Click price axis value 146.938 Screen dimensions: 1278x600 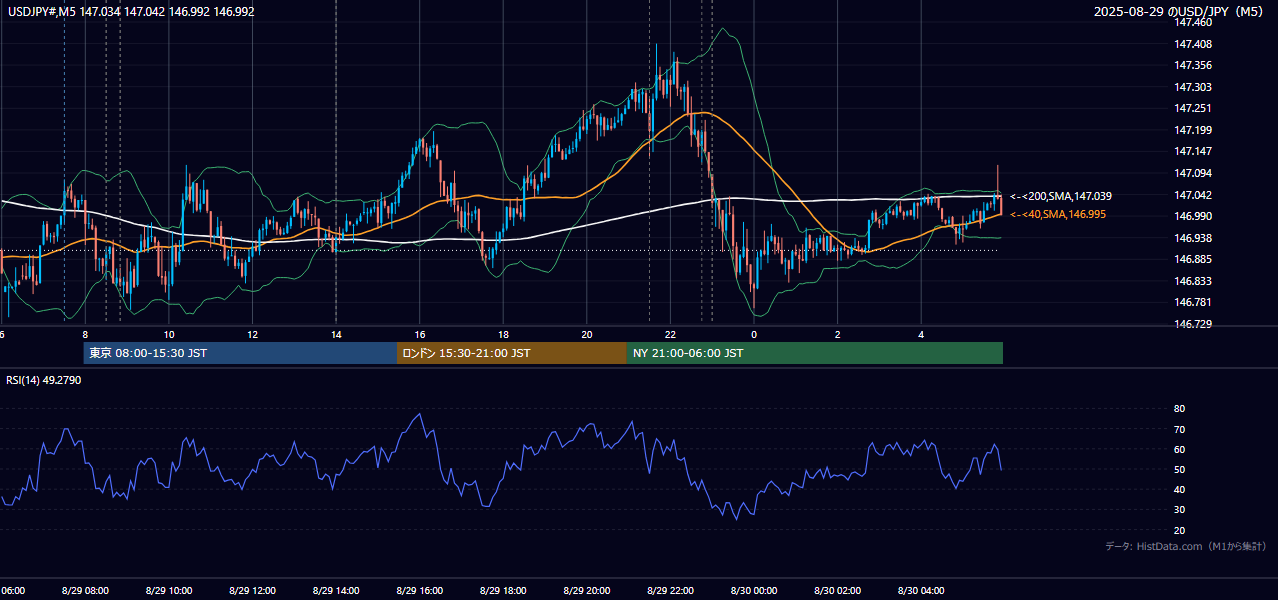[x=1194, y=238]
